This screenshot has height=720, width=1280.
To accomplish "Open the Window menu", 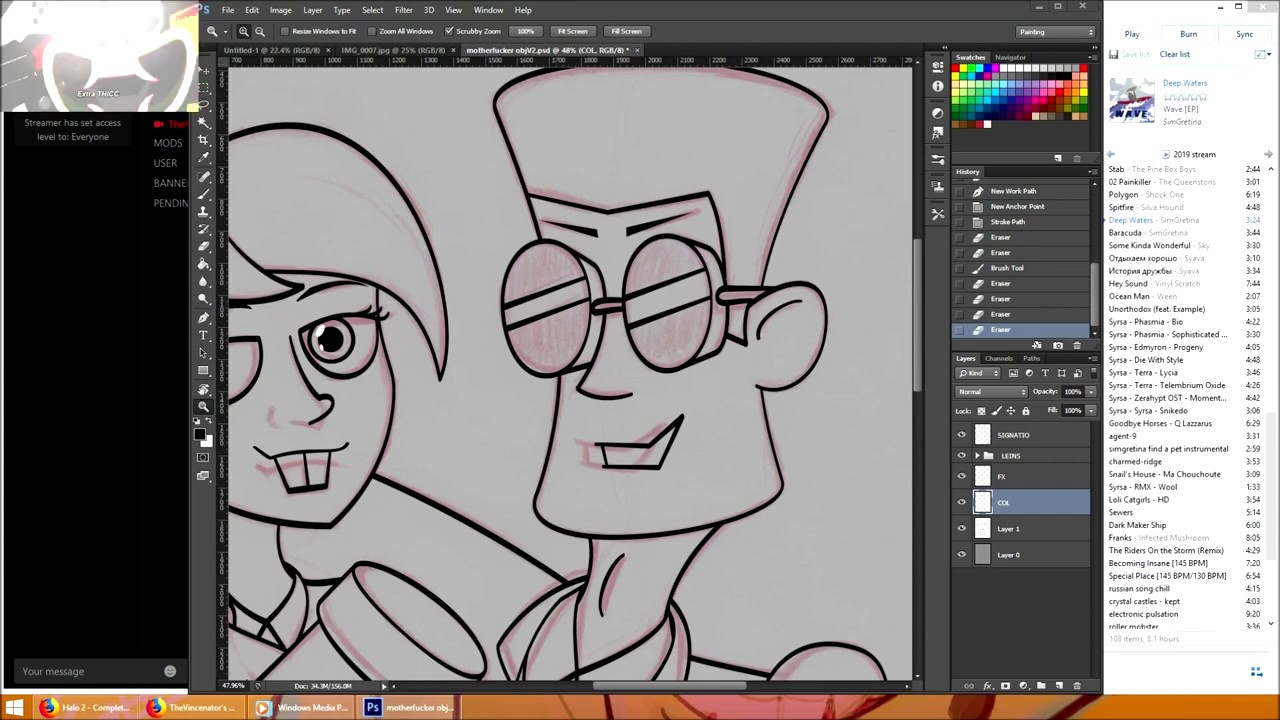I will (488, 10).
